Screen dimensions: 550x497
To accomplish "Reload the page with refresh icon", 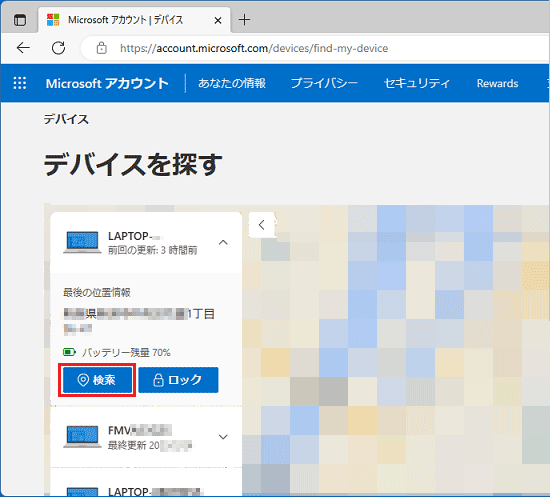I will pos(59,48).
